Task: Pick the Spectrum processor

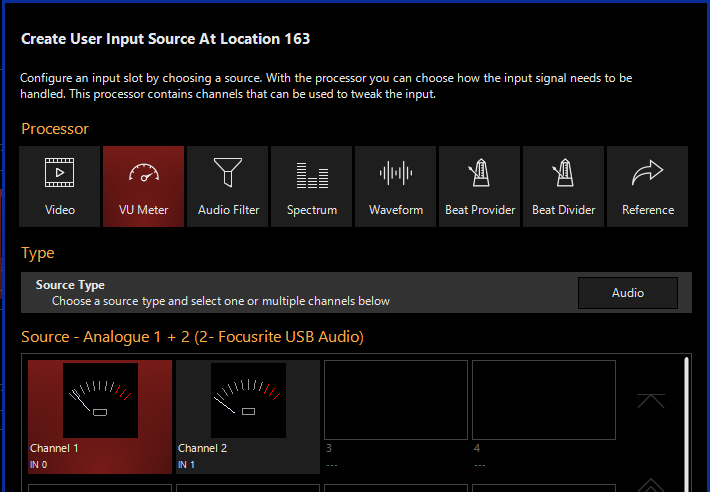Action: coord(312,186)
